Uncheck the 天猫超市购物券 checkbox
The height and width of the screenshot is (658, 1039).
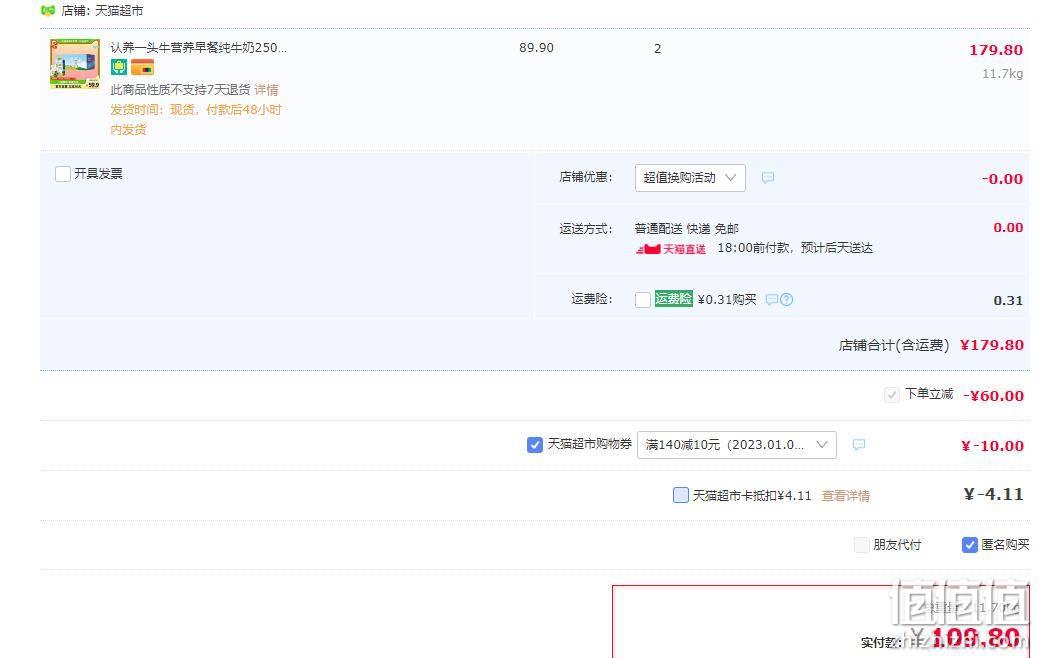click(535, 445)
